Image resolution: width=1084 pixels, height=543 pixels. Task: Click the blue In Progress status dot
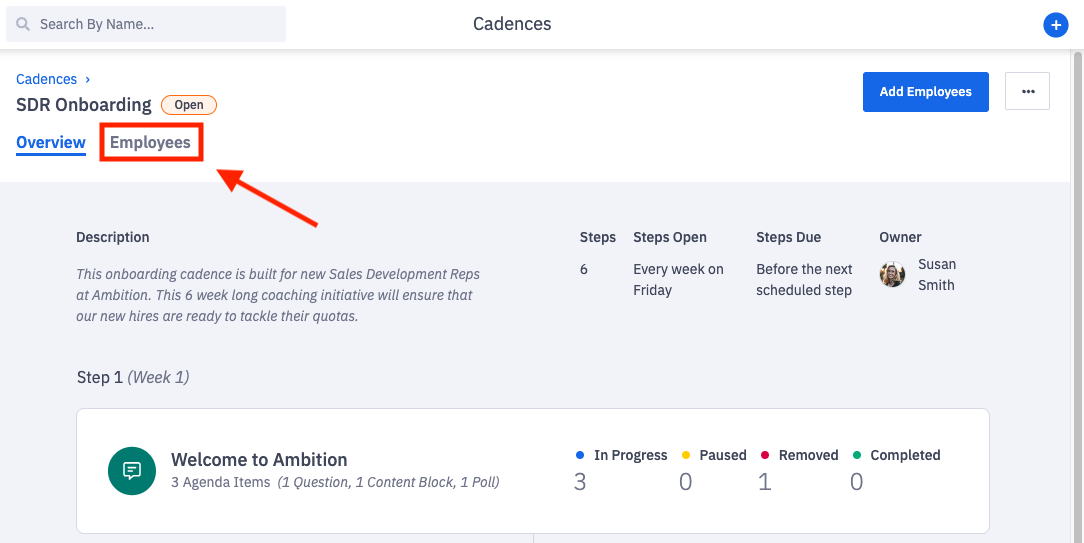tap(580, 455)
